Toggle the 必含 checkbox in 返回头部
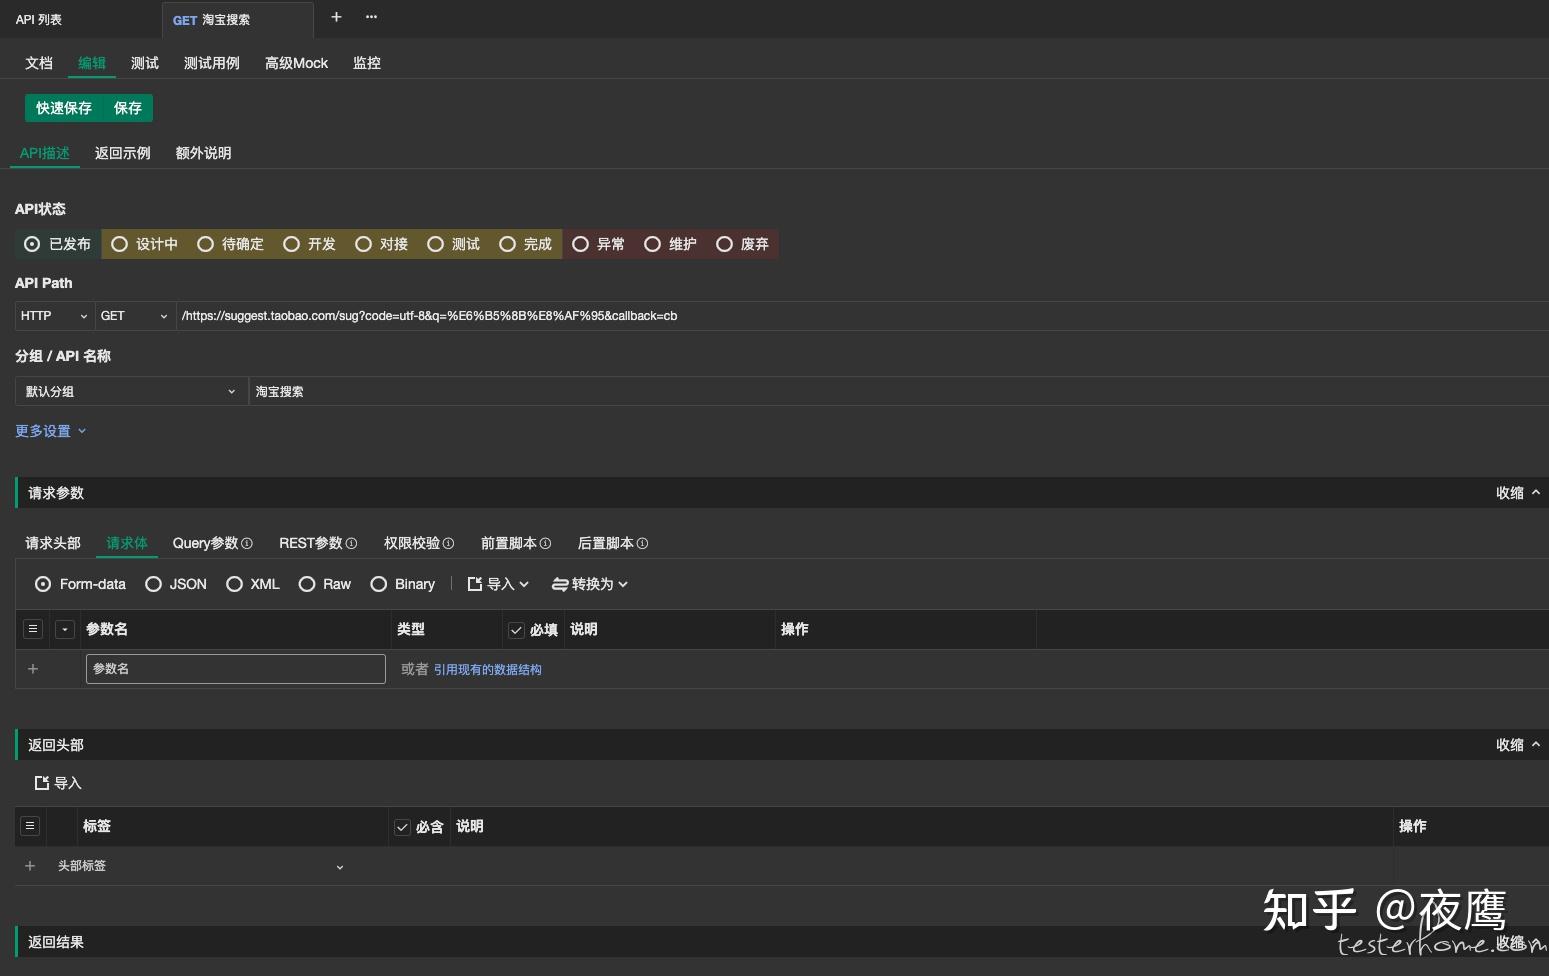1549x976 pixels. 402,827
